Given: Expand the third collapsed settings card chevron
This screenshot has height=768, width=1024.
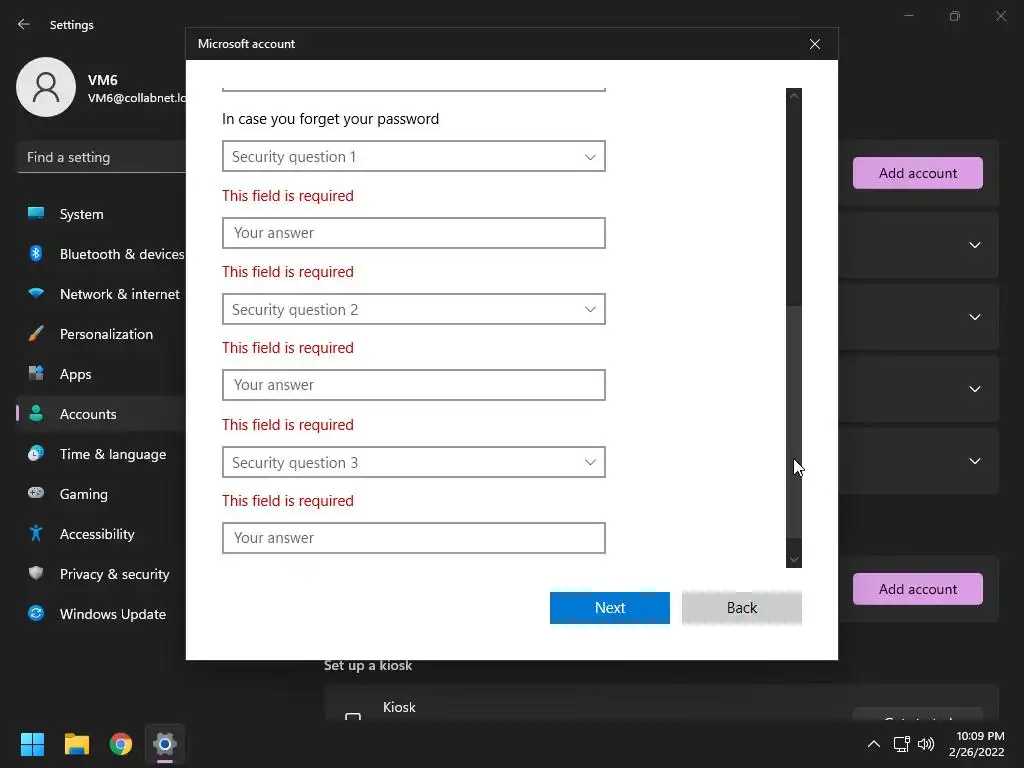Looking at the screenshot, I should coord(974,389).
